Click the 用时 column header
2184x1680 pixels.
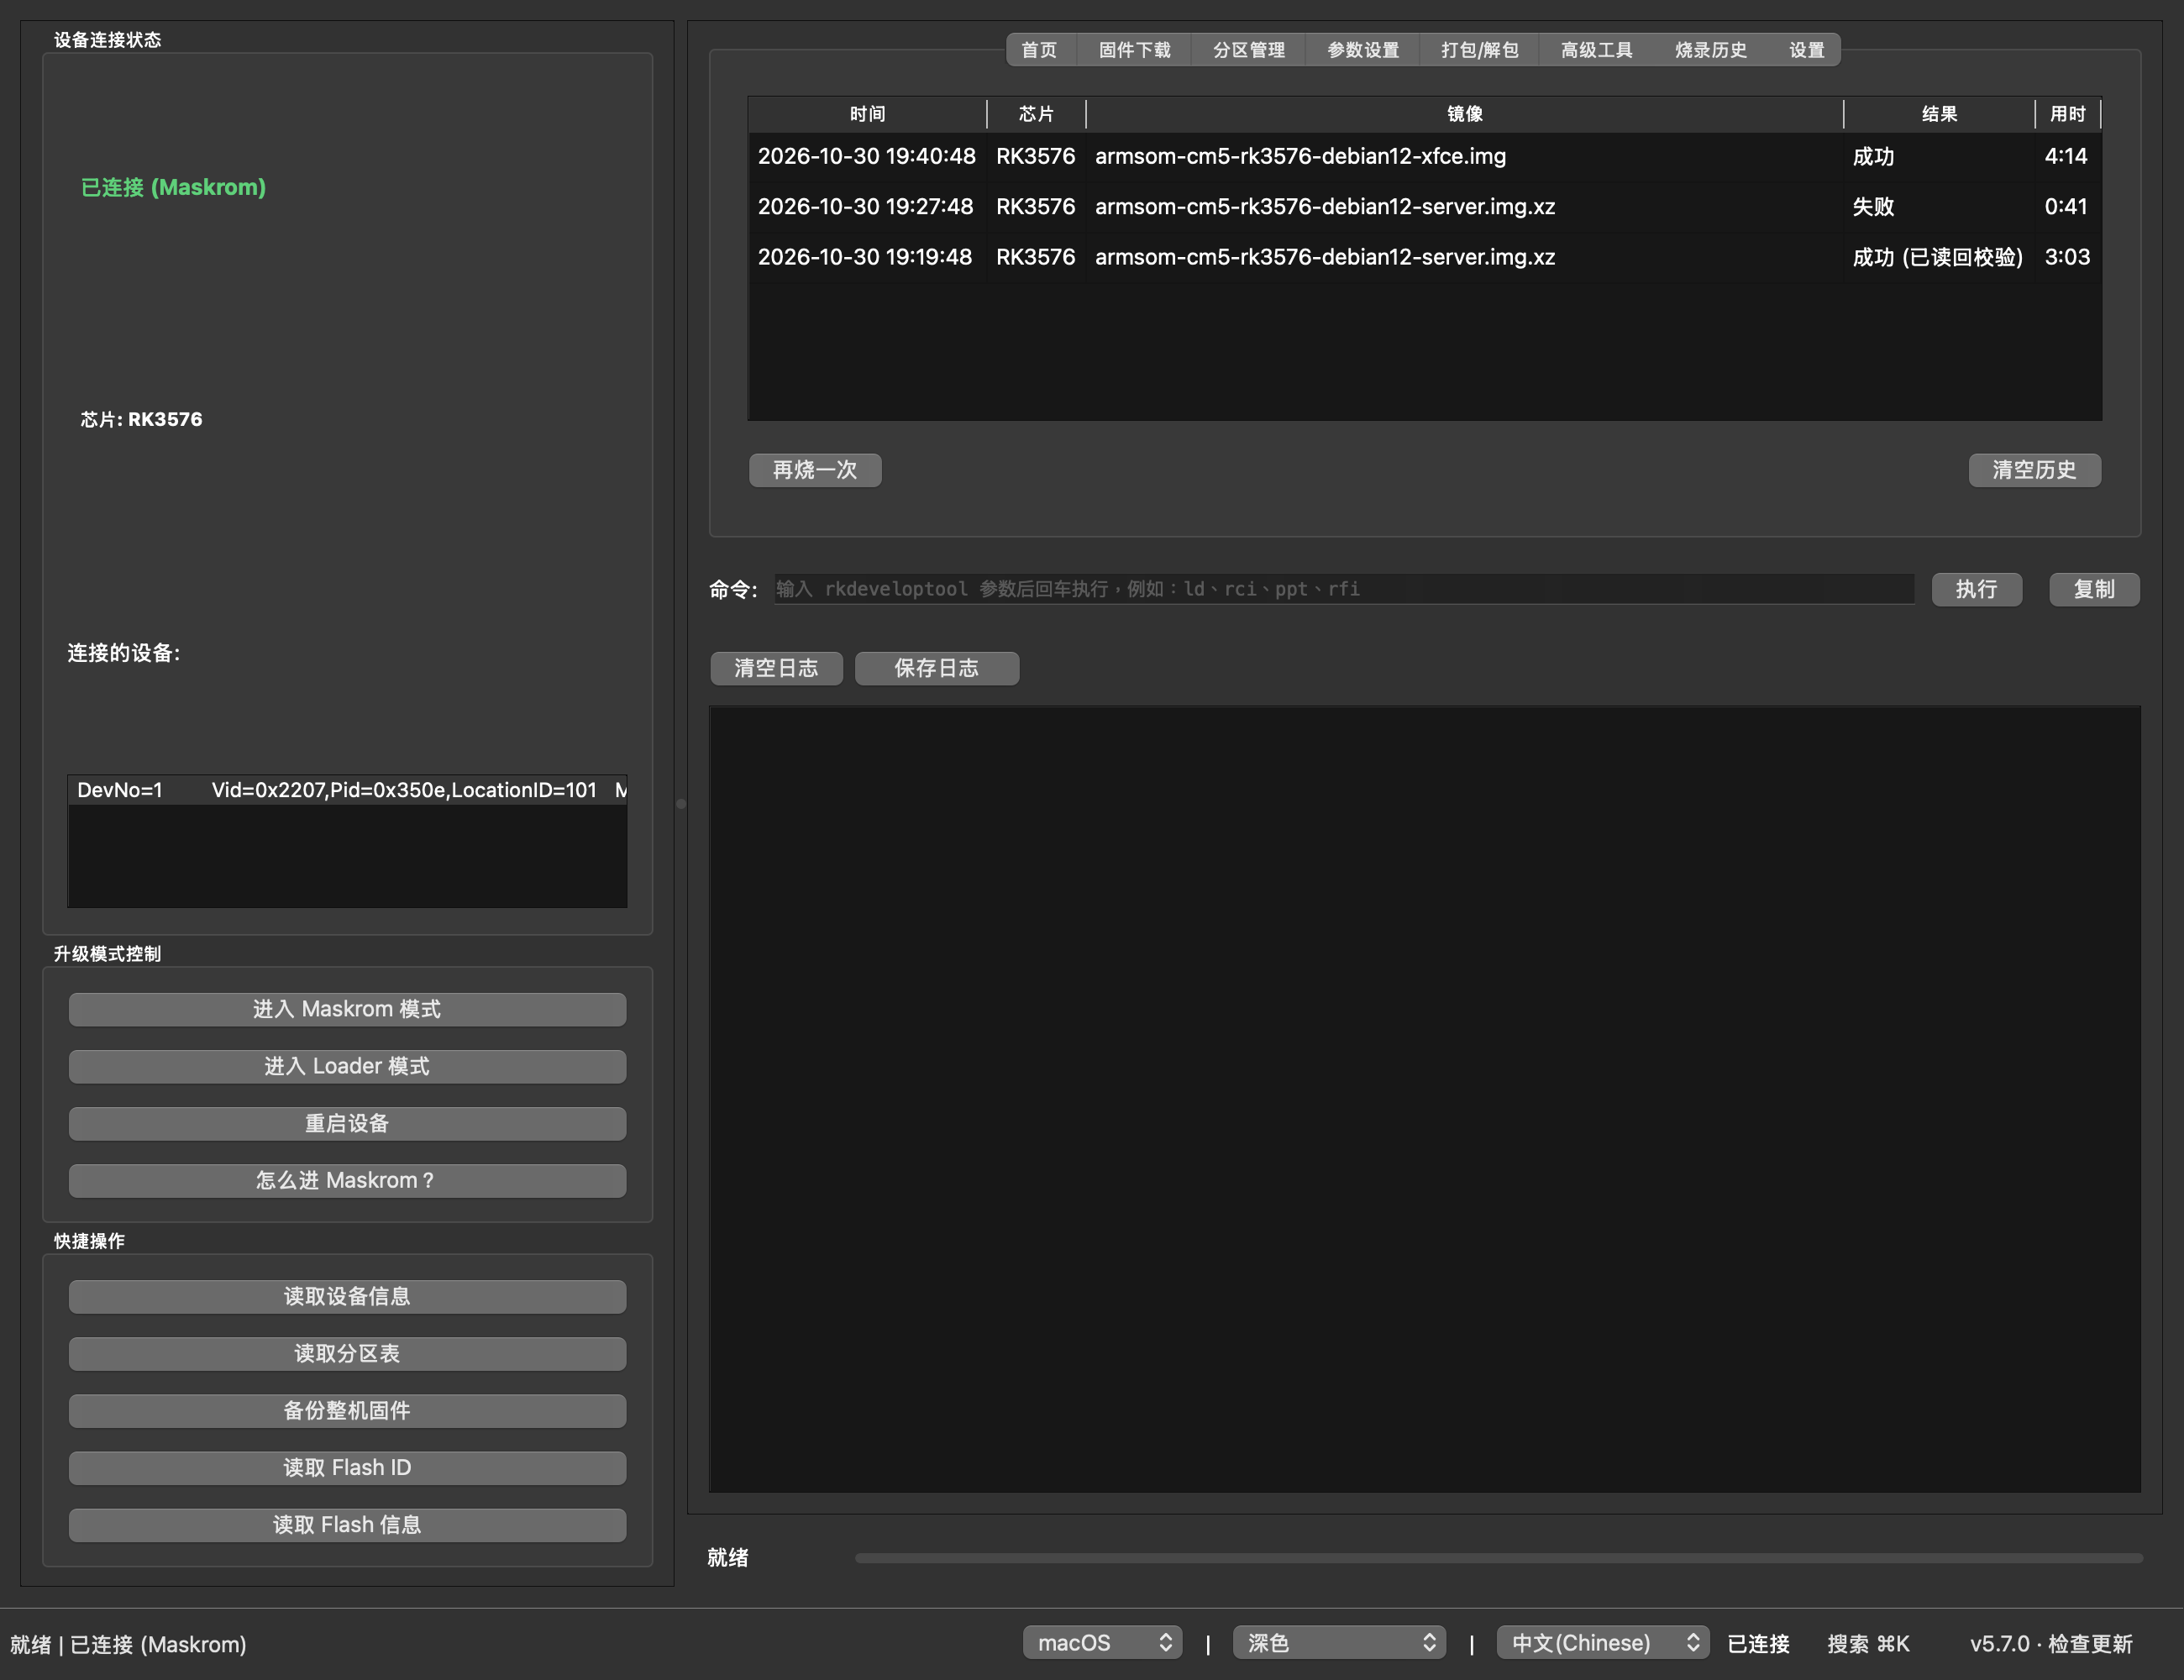(x=2067, y=114)
